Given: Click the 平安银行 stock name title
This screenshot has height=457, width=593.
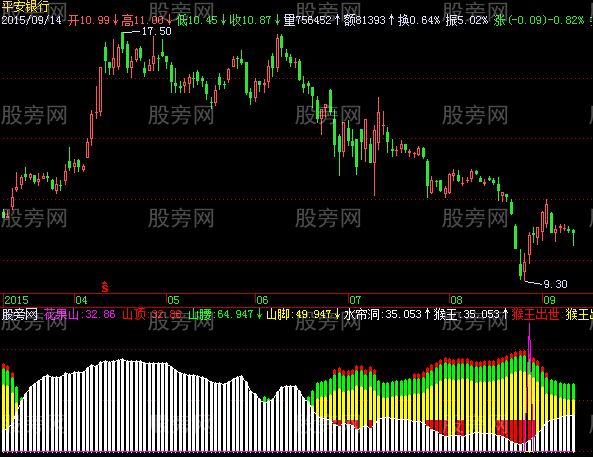Looking at the screenshot, I should point(25,6).
